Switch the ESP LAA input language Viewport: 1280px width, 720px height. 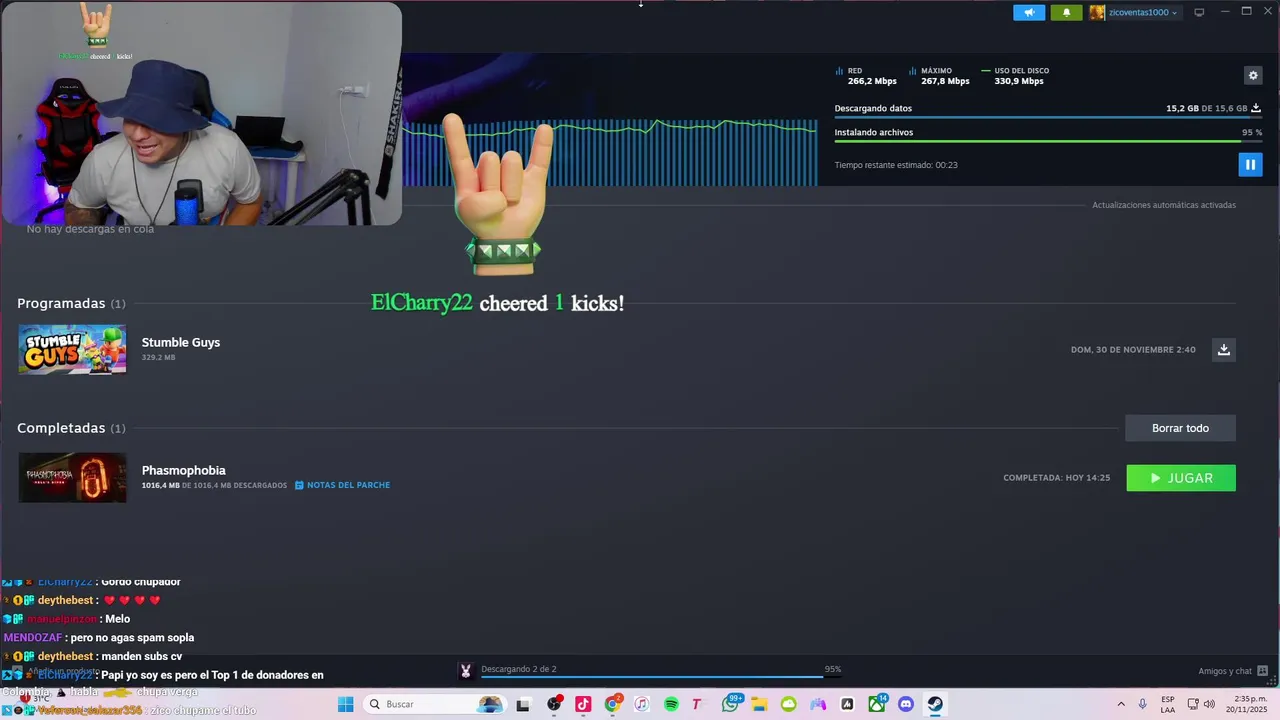[x=1168, y=704]
